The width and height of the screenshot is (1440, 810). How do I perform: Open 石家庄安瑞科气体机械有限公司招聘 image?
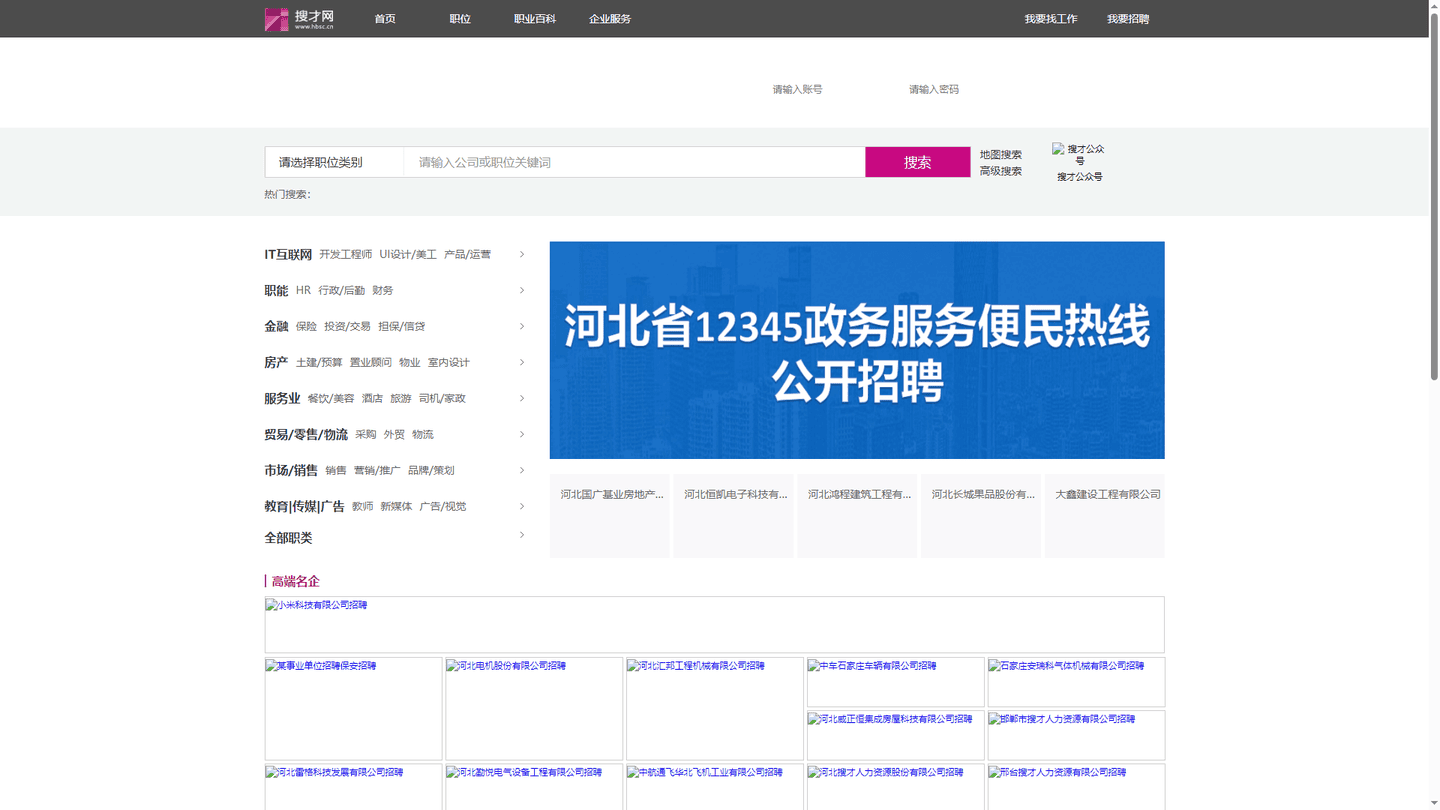(1077, 682)
